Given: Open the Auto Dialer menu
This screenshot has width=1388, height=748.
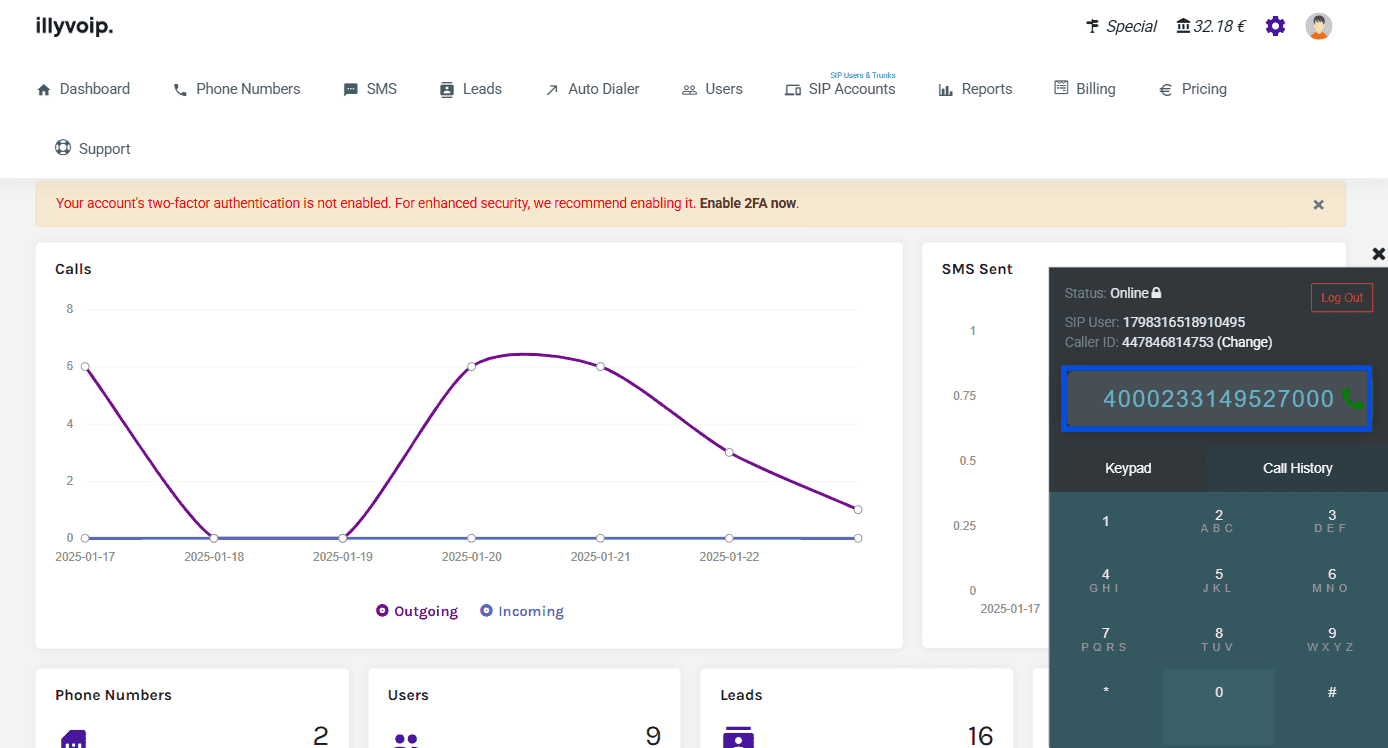Looking at the screenshot, I should [592, 89].
